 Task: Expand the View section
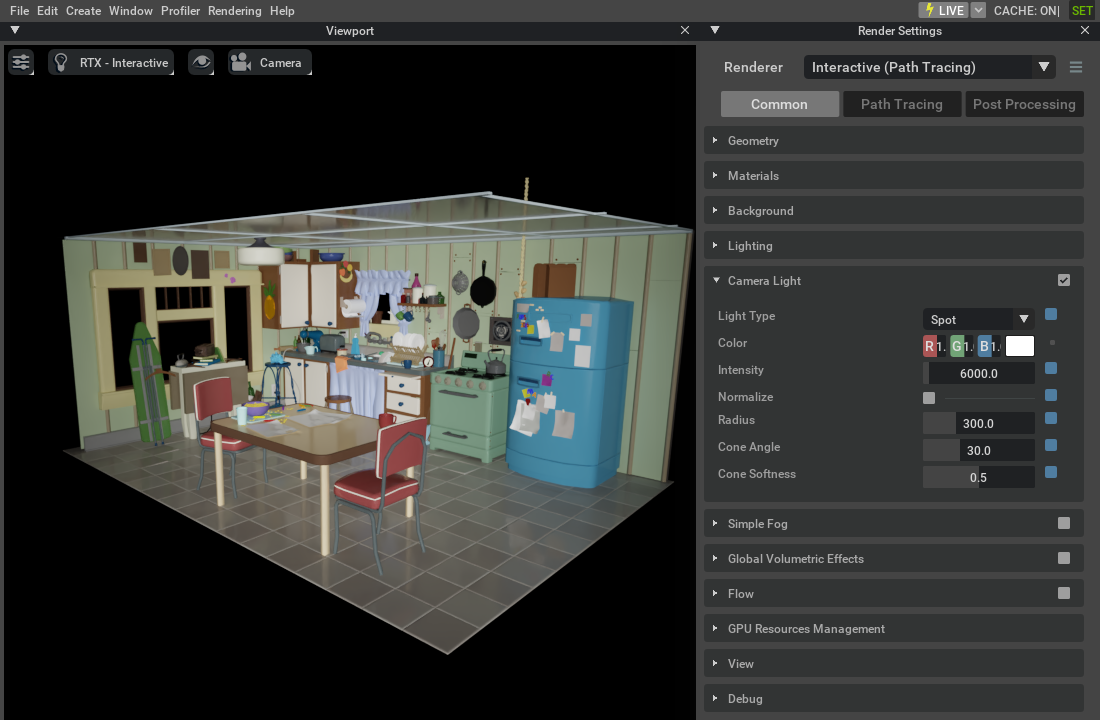pos(894,664)
